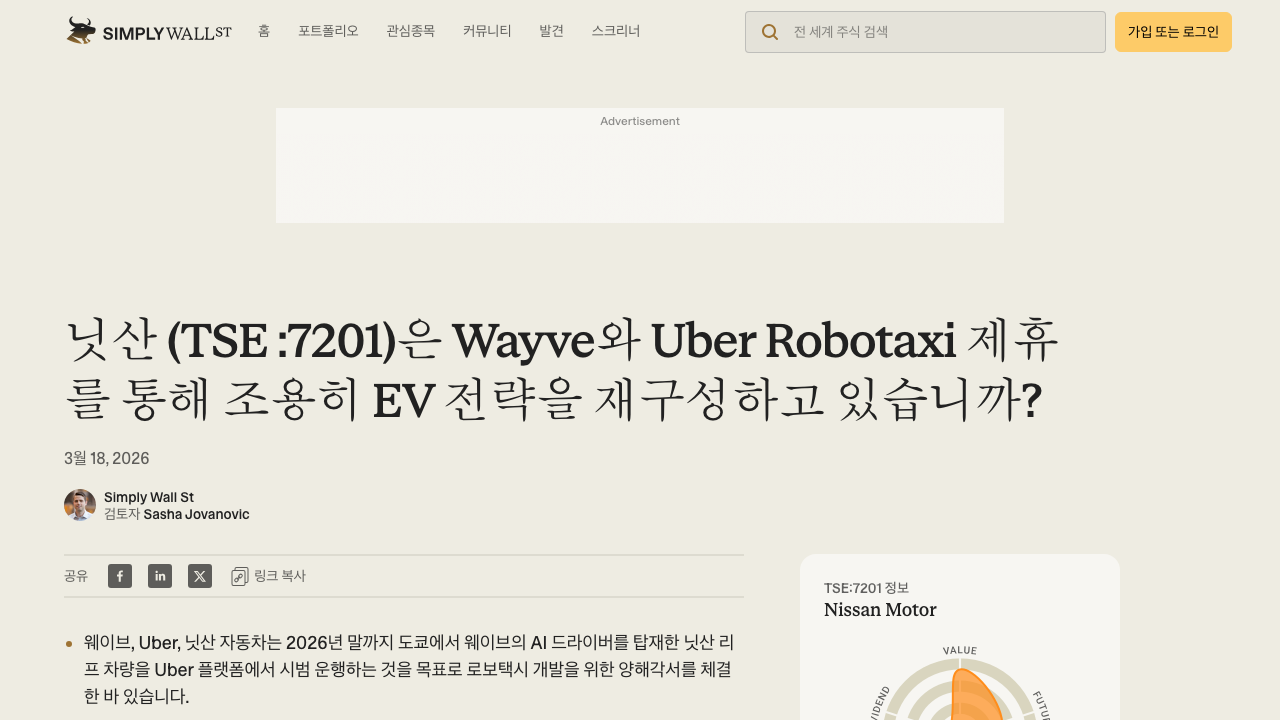Click the 공유 label
The image size is (1280, 720).
click(x=76, y=576)
